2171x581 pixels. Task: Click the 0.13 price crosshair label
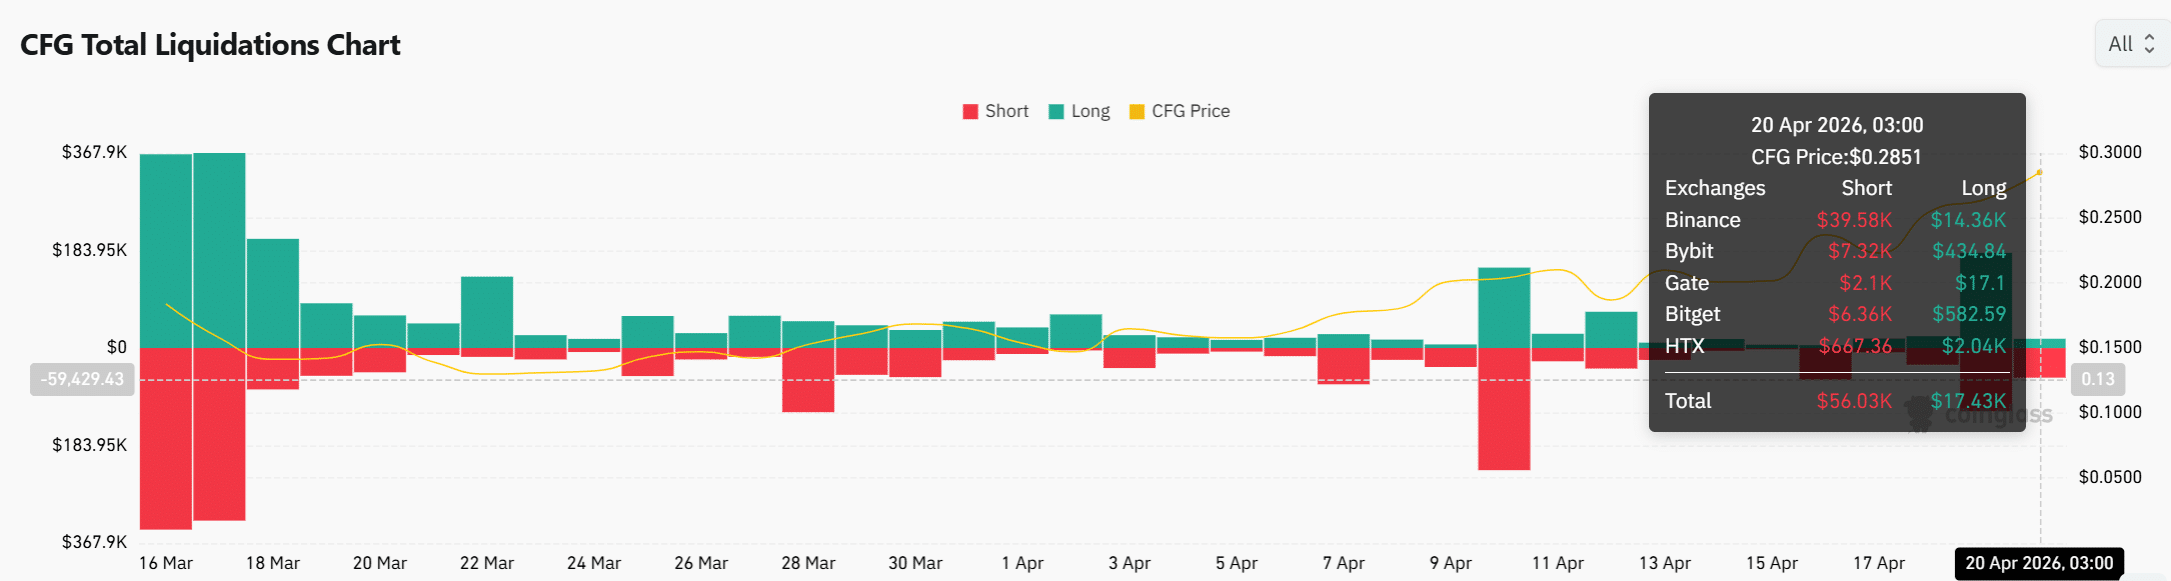pos(2097,379)
